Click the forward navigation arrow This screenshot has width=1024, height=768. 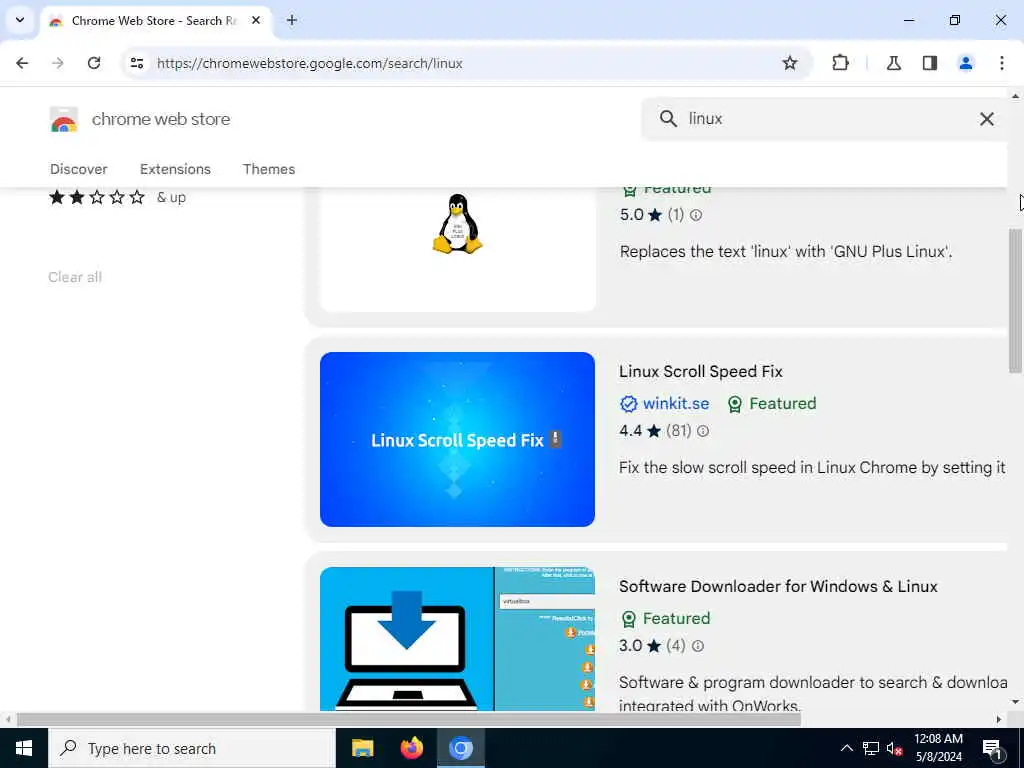pos(57,63)
